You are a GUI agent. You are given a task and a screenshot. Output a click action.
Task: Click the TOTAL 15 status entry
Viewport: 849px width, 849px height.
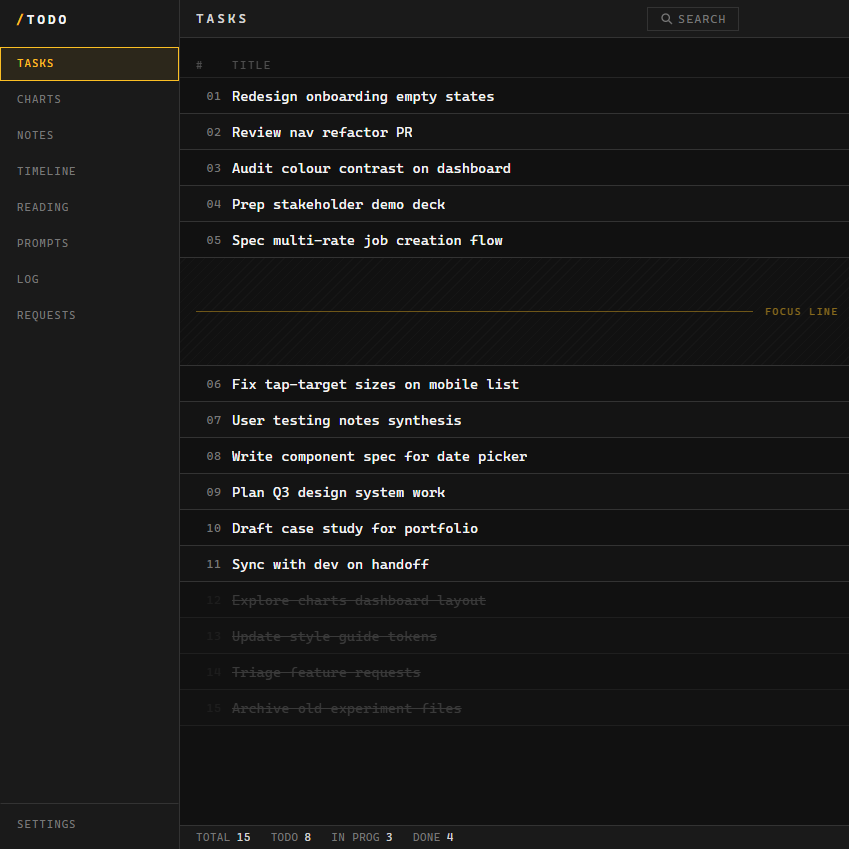pyautogui.click(x=223, y=838)
